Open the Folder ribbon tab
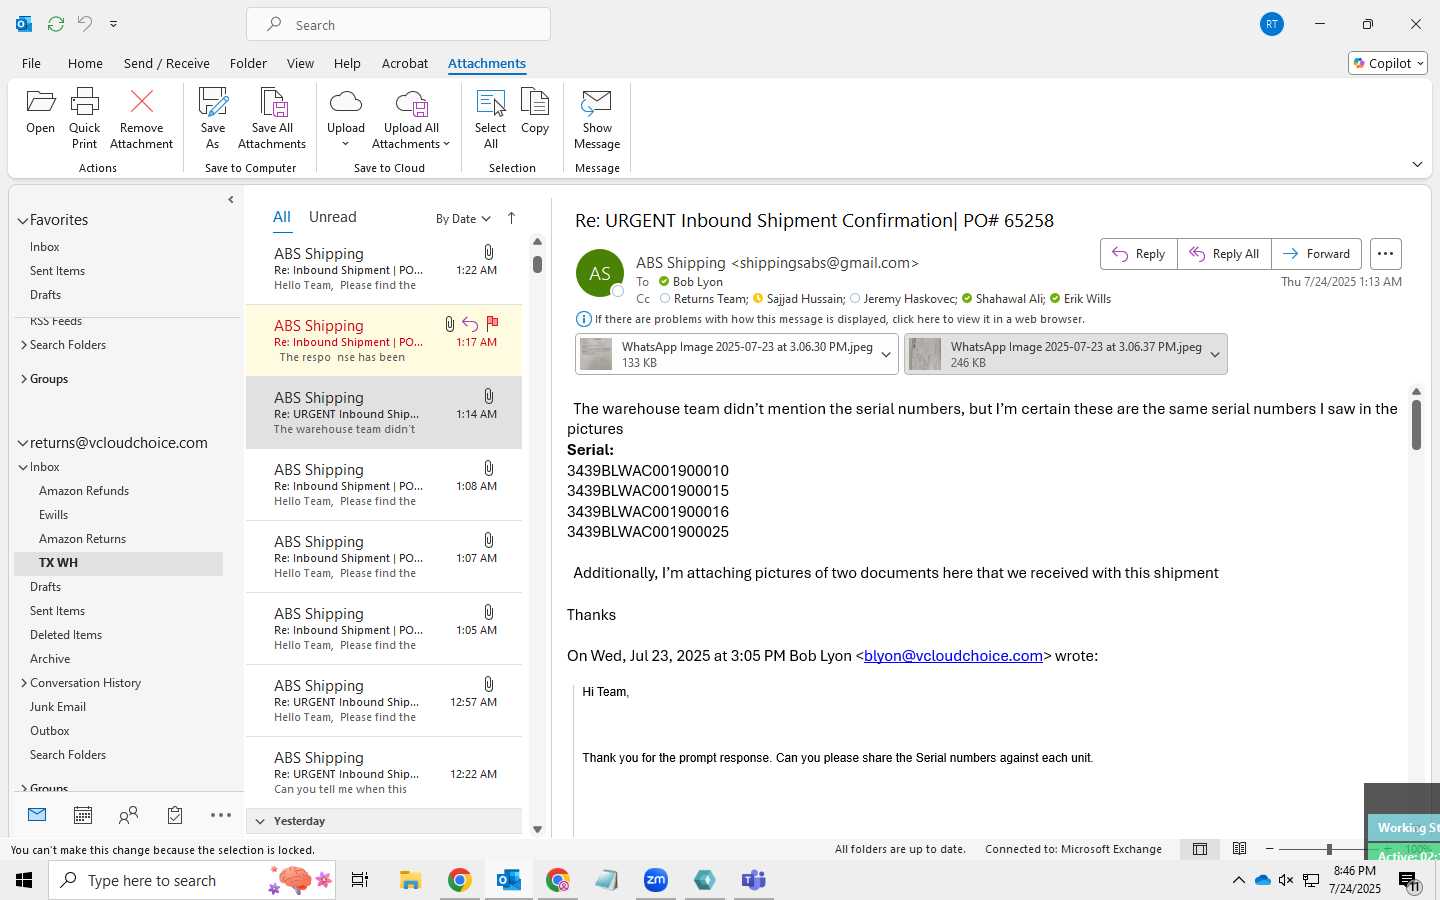The image size is (1440, 900). click(x=248, y=63)
